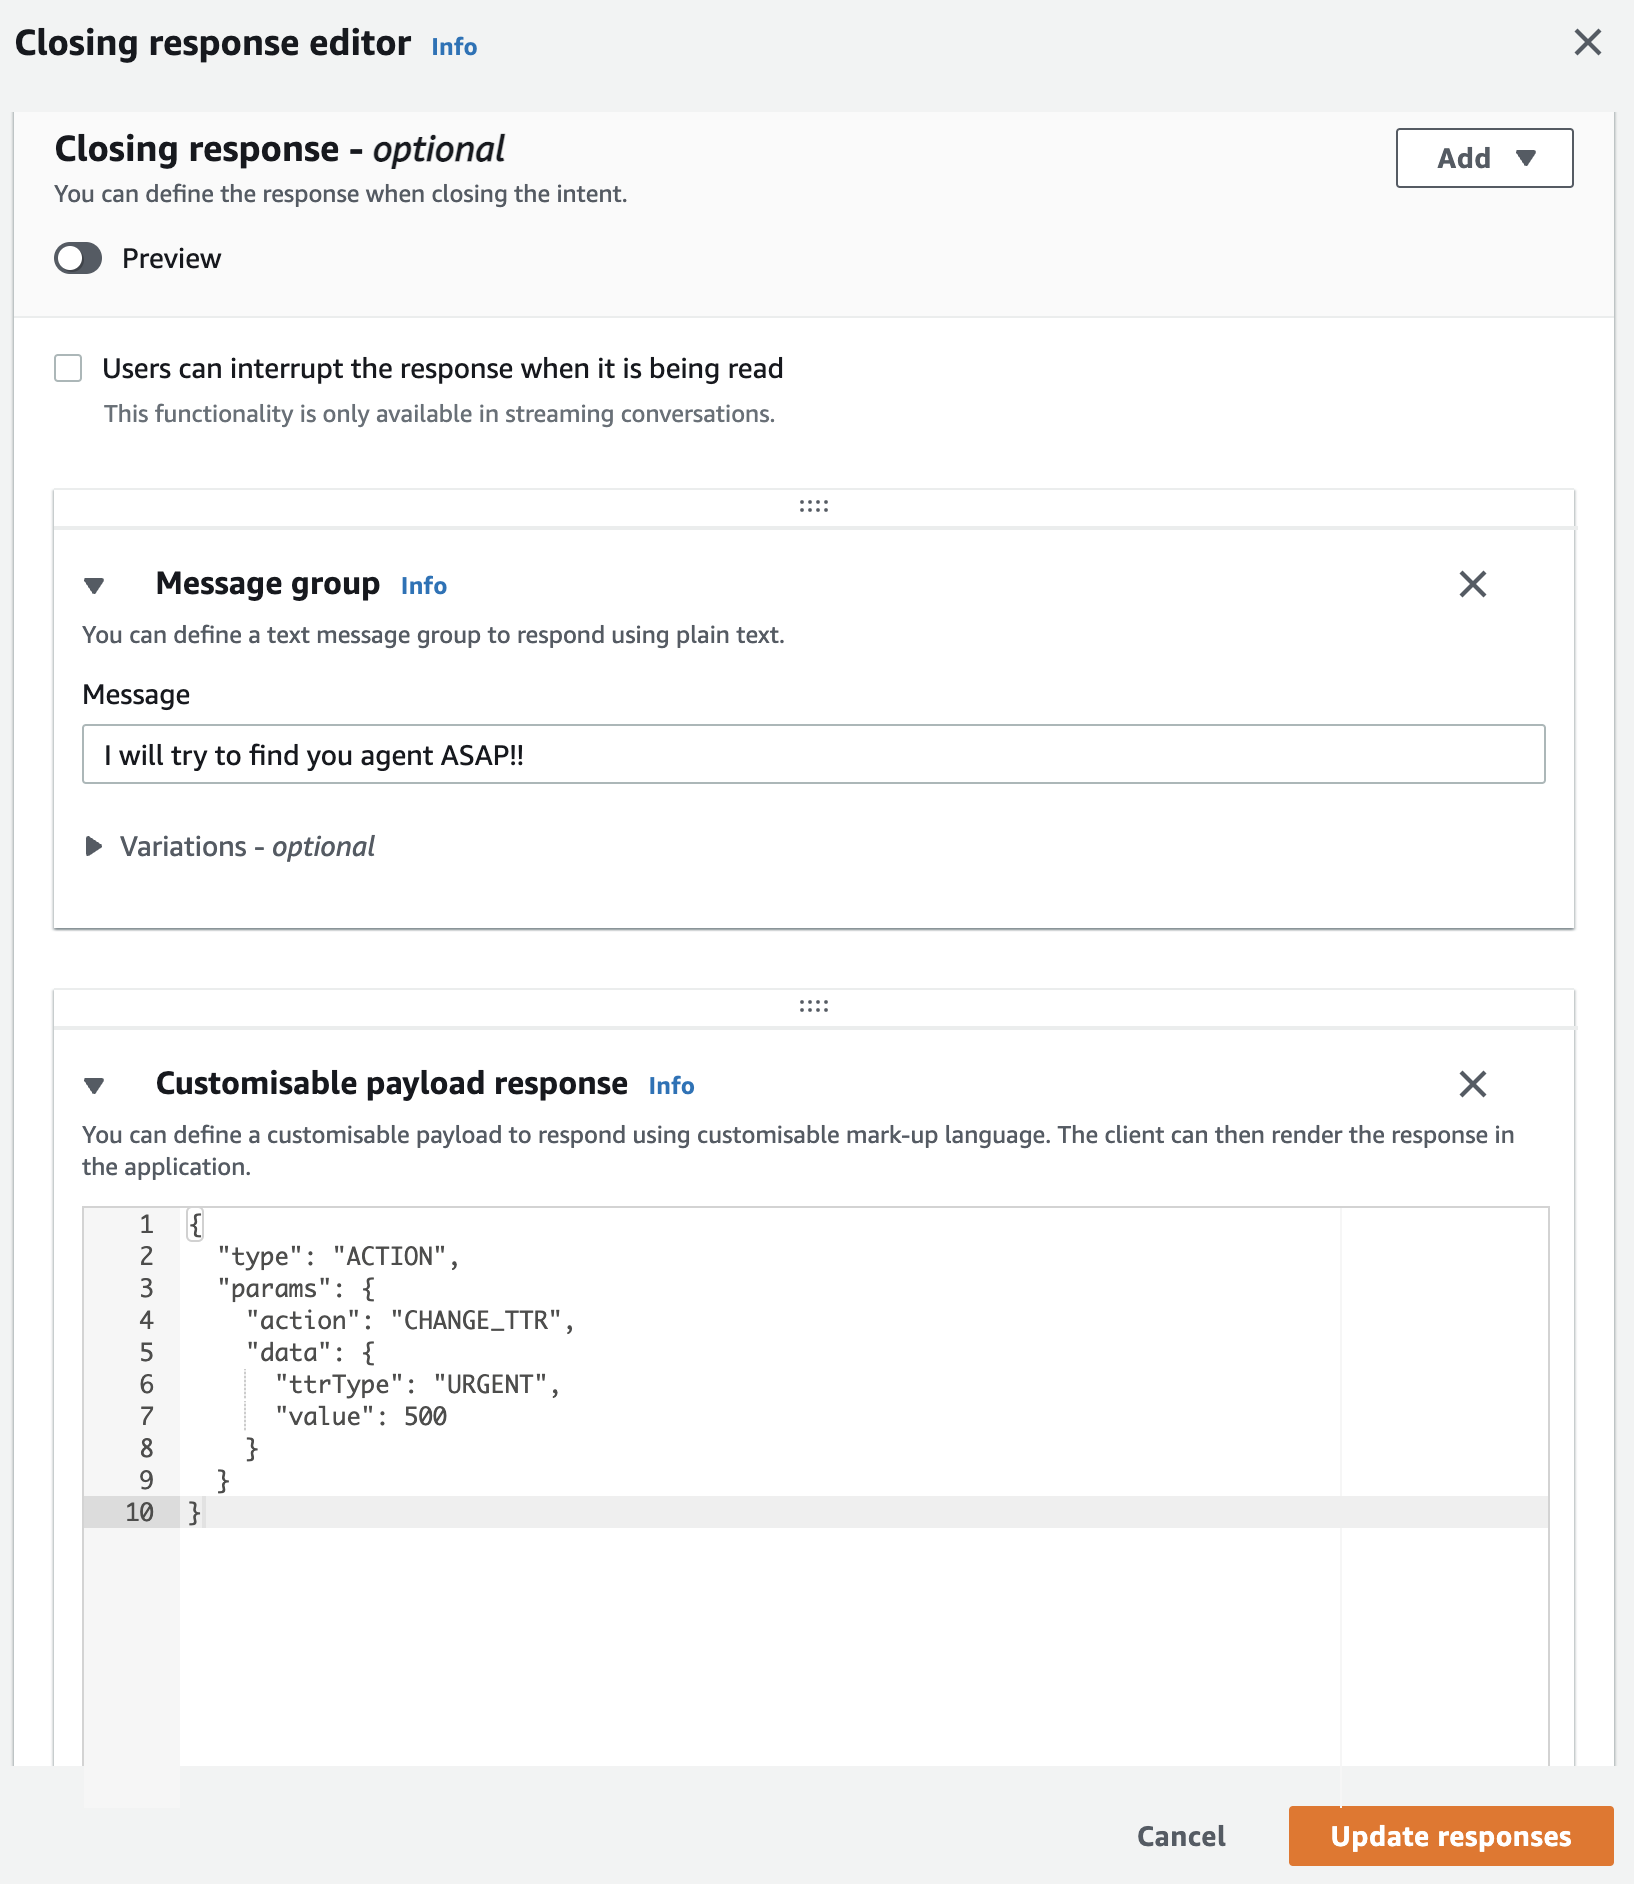Image resolution: width=1634 pixels, height=1884 pixels.
Task: Grab the Message group drag handle
Action: click(x=814, y=507)
